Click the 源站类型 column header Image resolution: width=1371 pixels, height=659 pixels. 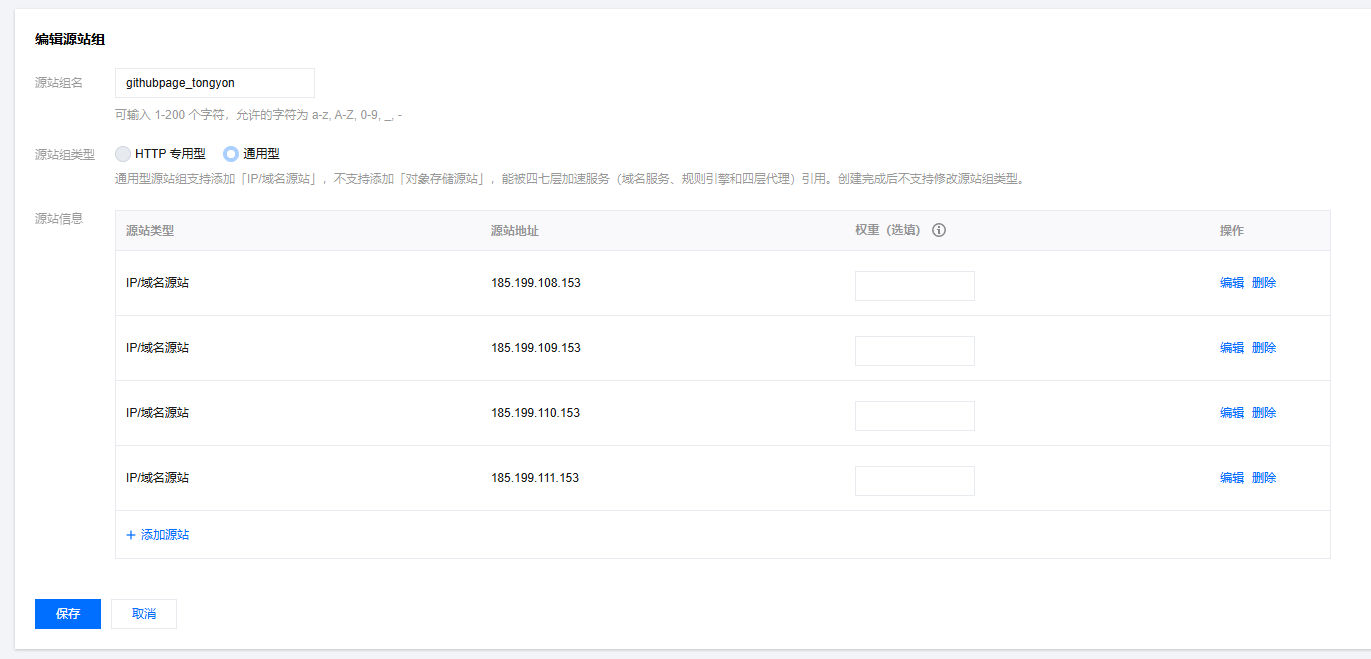tap(150, 230)
